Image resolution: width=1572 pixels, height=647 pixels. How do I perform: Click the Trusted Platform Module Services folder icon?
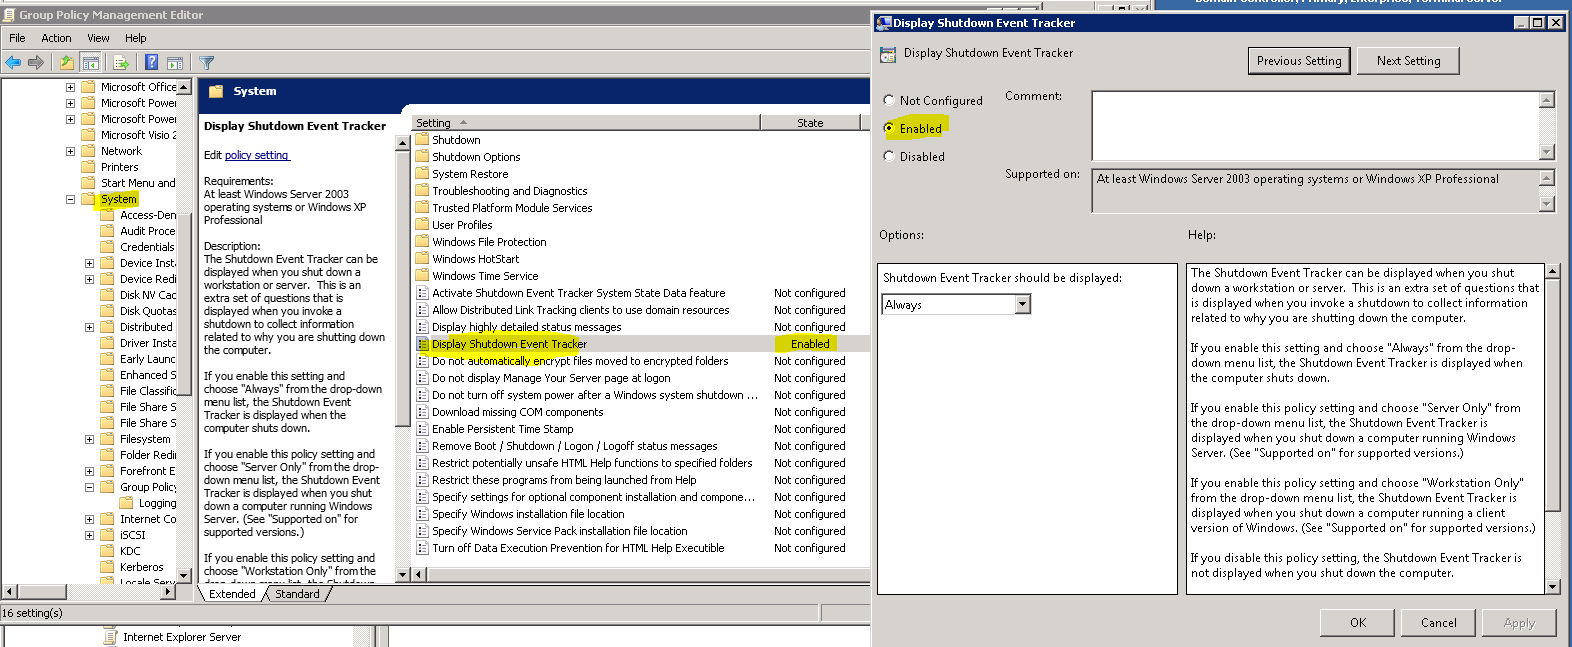(x=422, y=208)
